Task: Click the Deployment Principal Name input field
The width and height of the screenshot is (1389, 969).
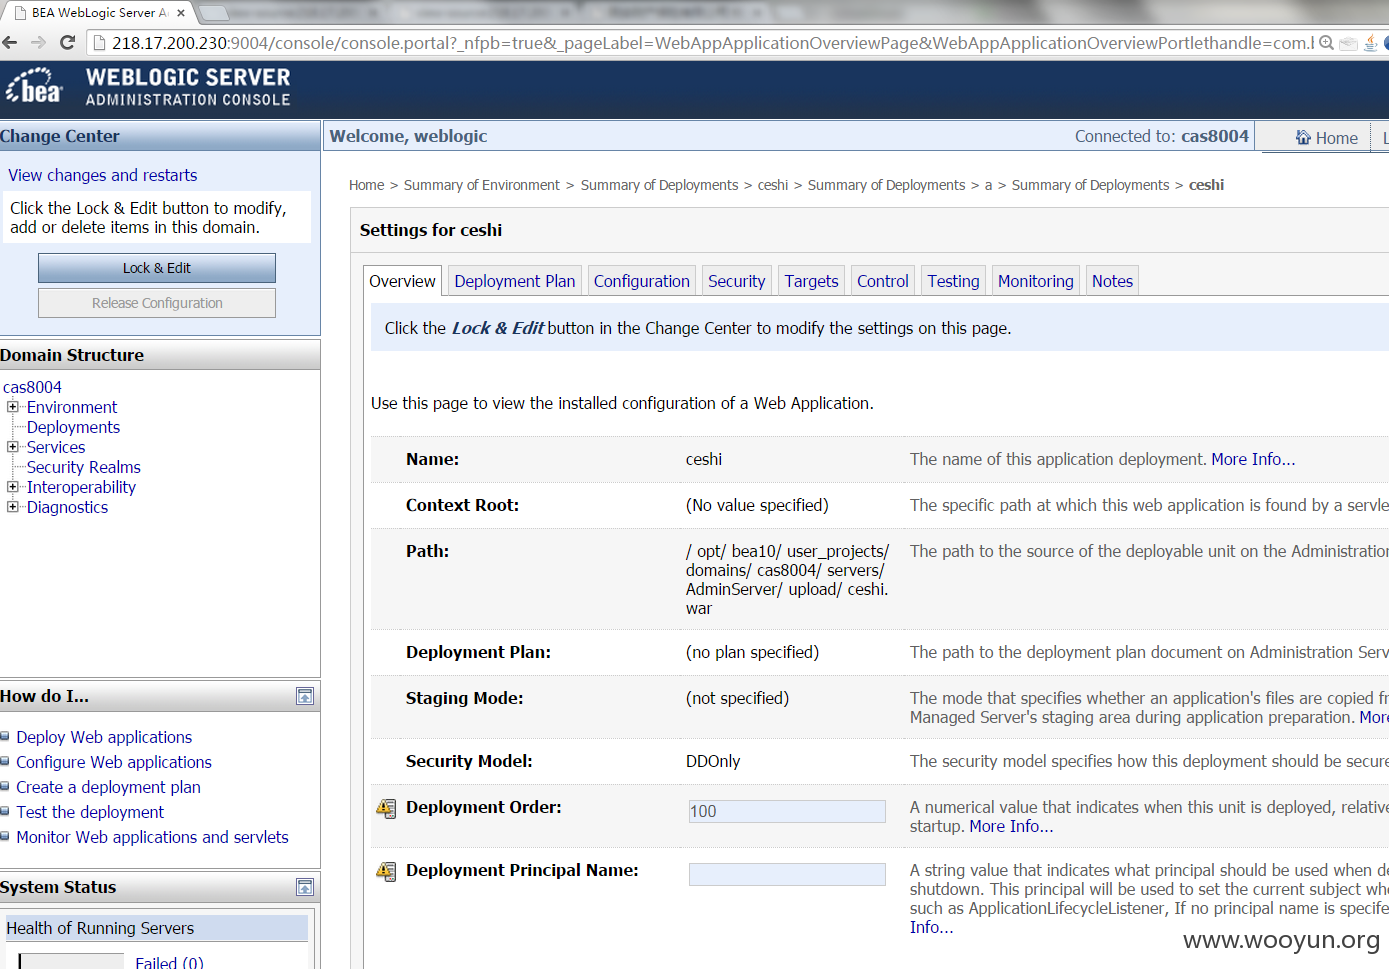Action: pyautogui.click(x=787, y=874)
